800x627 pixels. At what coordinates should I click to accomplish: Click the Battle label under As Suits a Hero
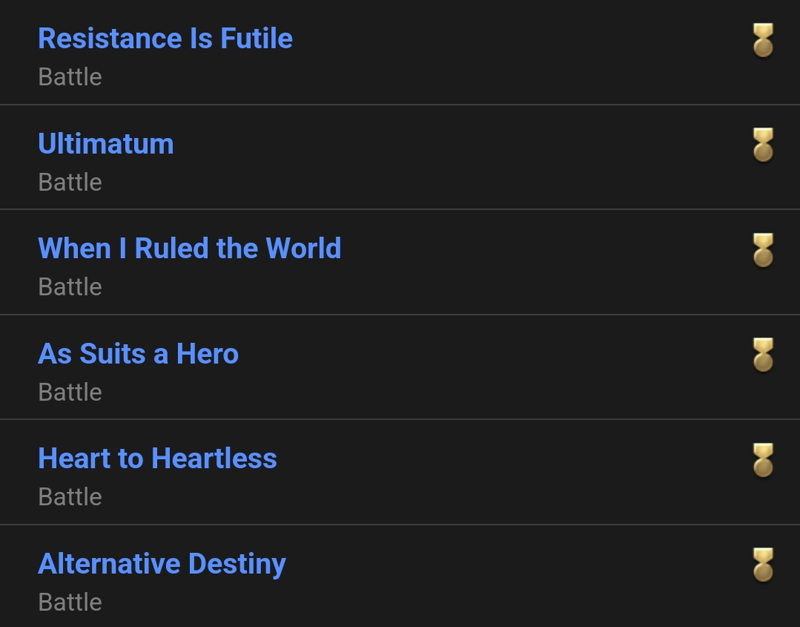point(70,392)
